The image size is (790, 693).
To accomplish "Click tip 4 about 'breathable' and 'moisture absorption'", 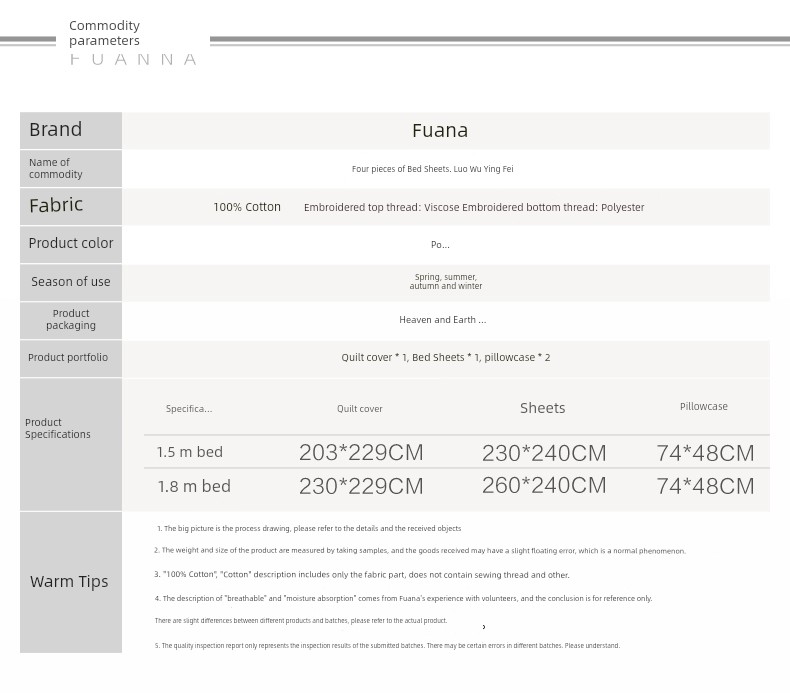I will [x=403, y=598].
